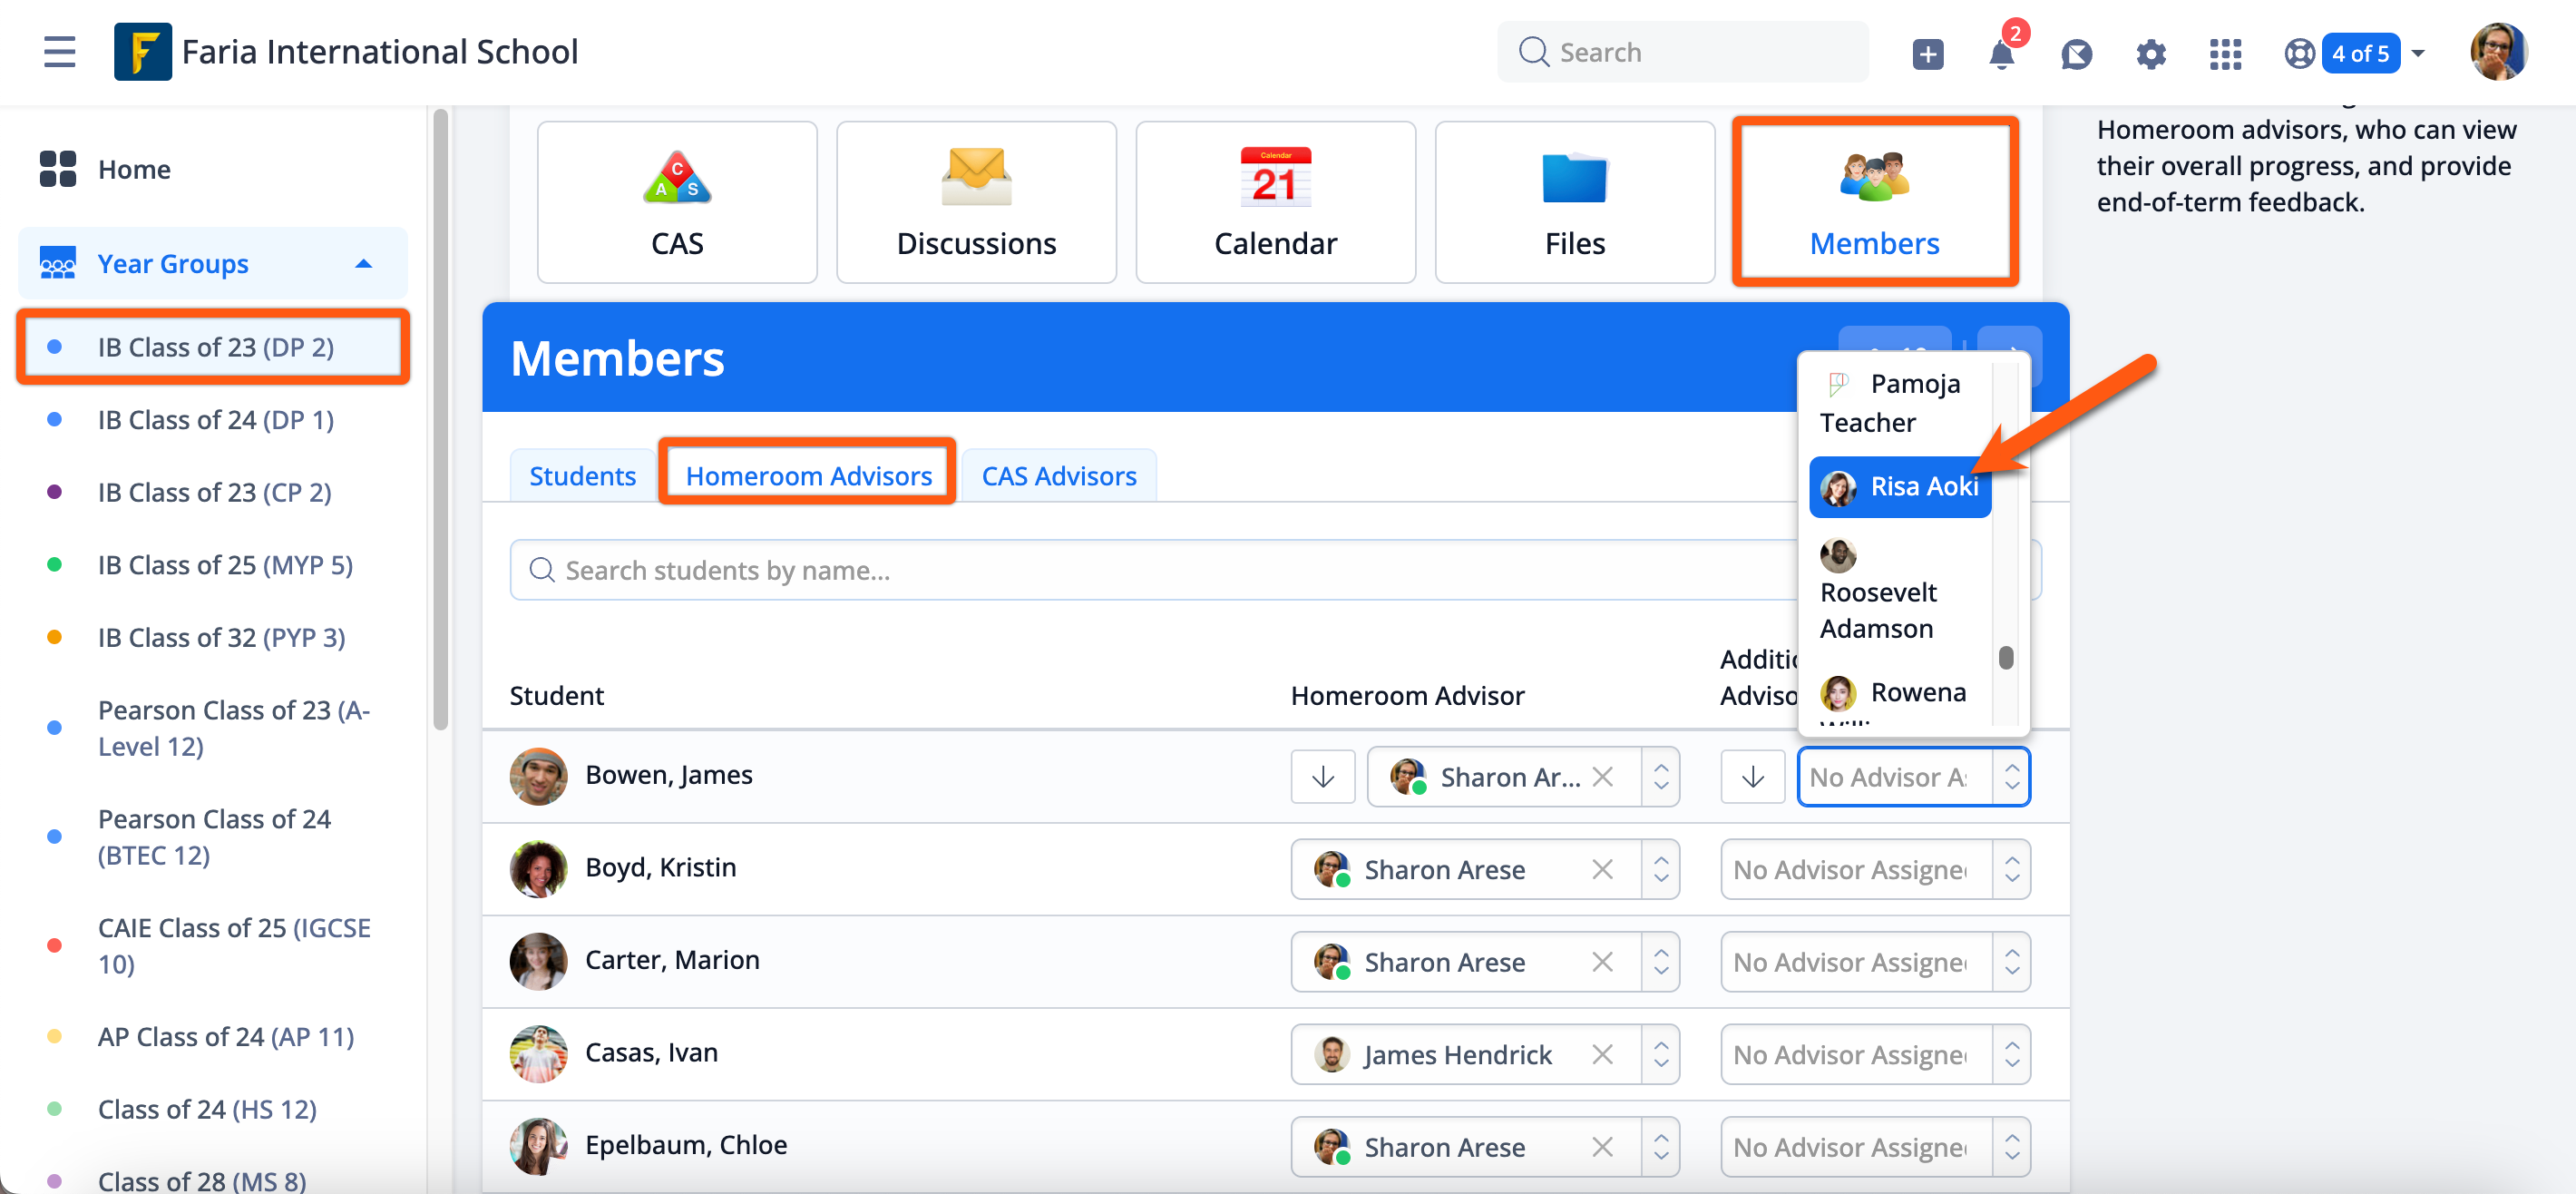Open homeroom advisor dropdown for Epelbaum, Chloe
The height and width of the screenshot is (1194, 2576).
coord(1660,1147)
